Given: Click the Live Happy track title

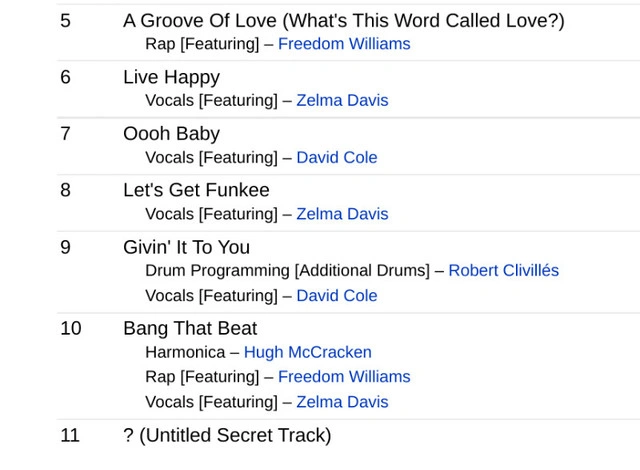Looking at the screenshot, I should [171, 77].
